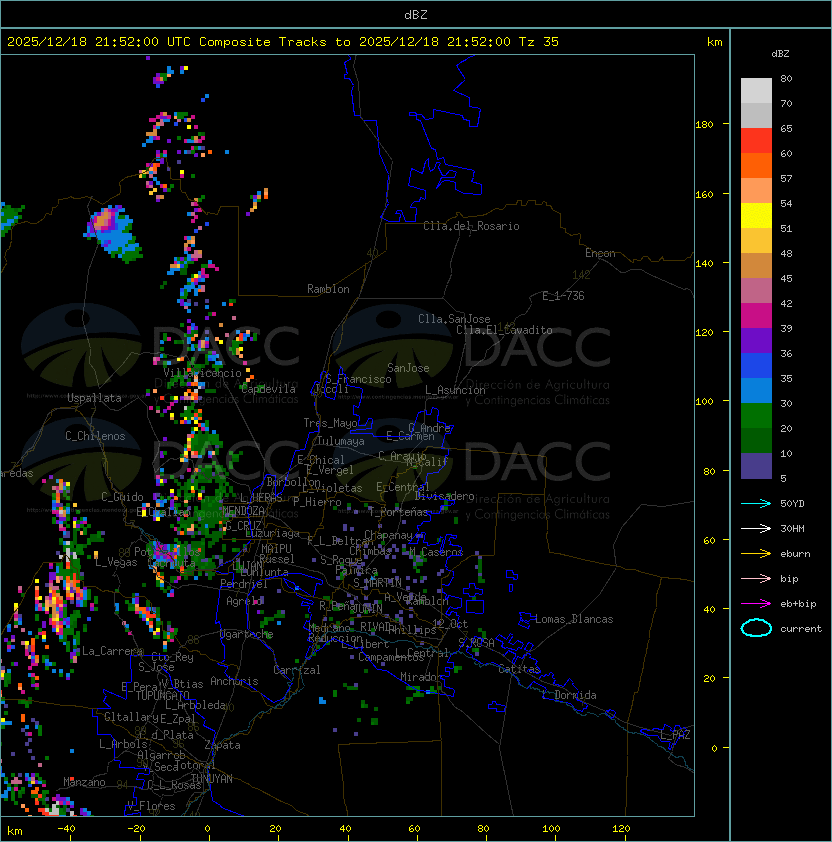832x842 pixels.
Task: Click the 'Tulumaya' map label
Action: 341,441
